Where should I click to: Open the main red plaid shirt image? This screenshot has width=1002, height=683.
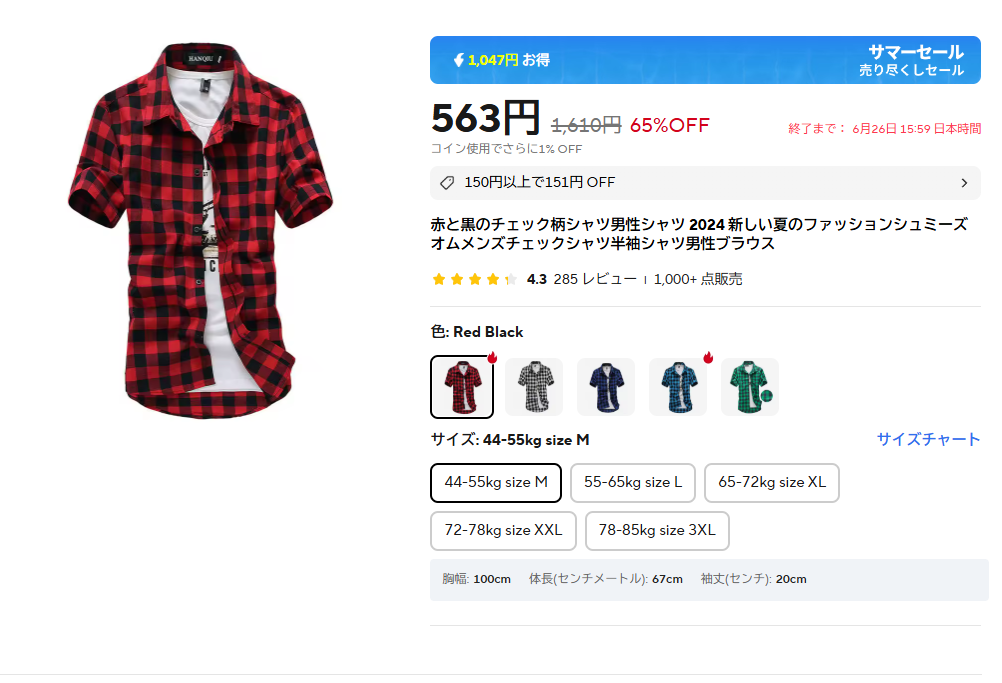tap(201, 230)
